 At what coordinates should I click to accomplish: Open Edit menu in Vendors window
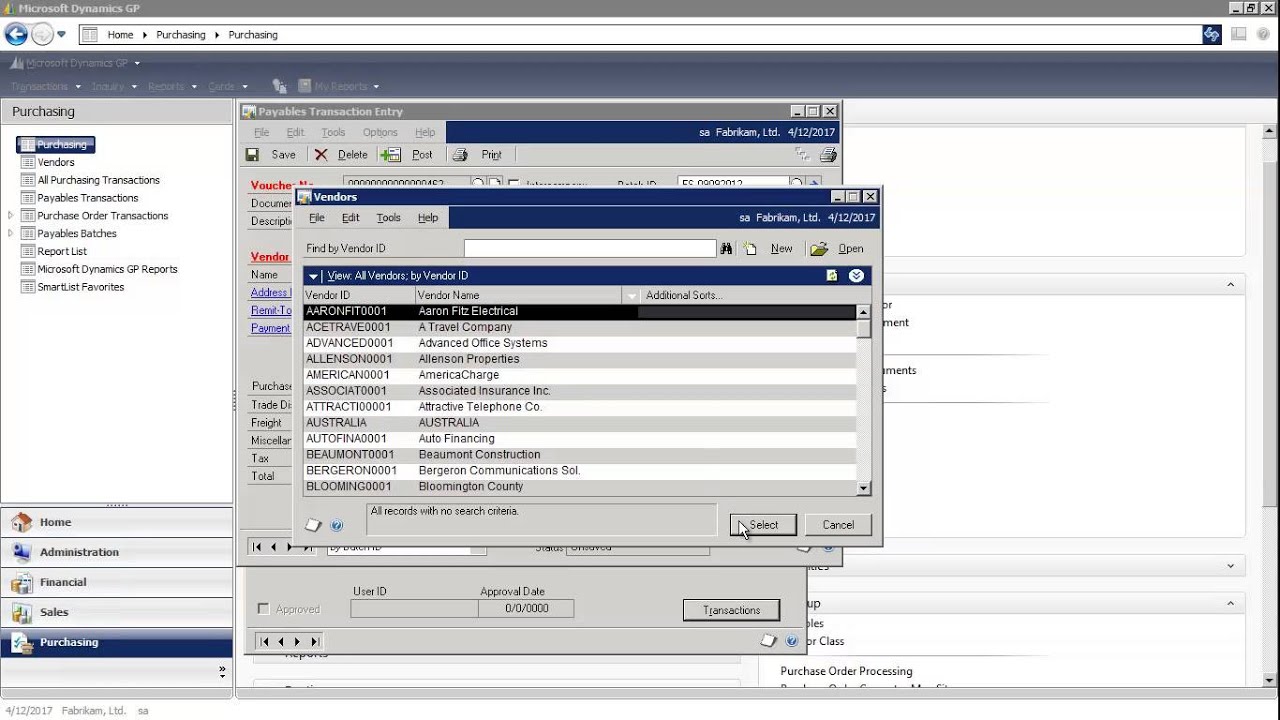point(350,218)
